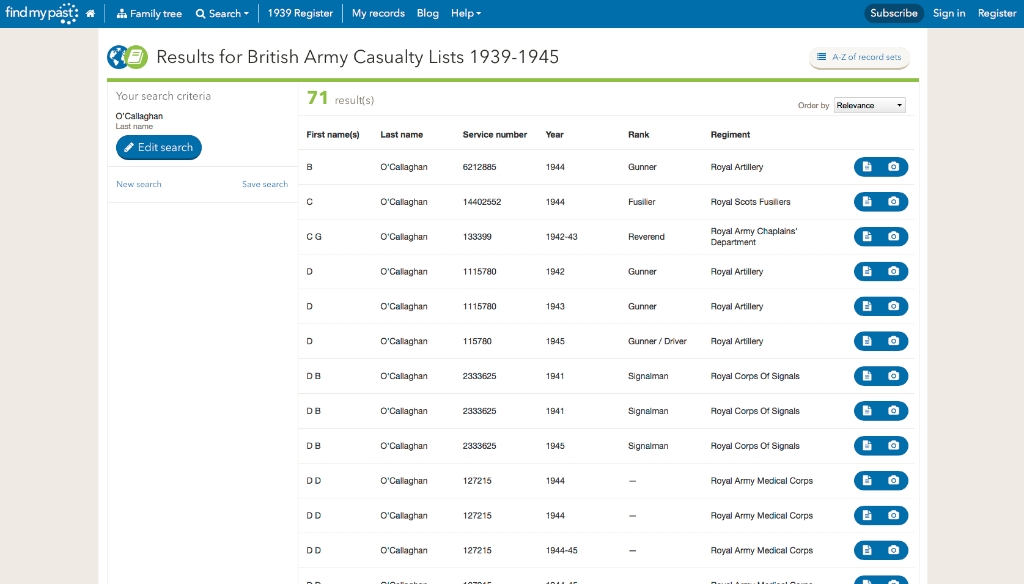The width and height of the screenshot is (1024, 584).
Task: Open the Blog page
Action: (x=427, y=14)
